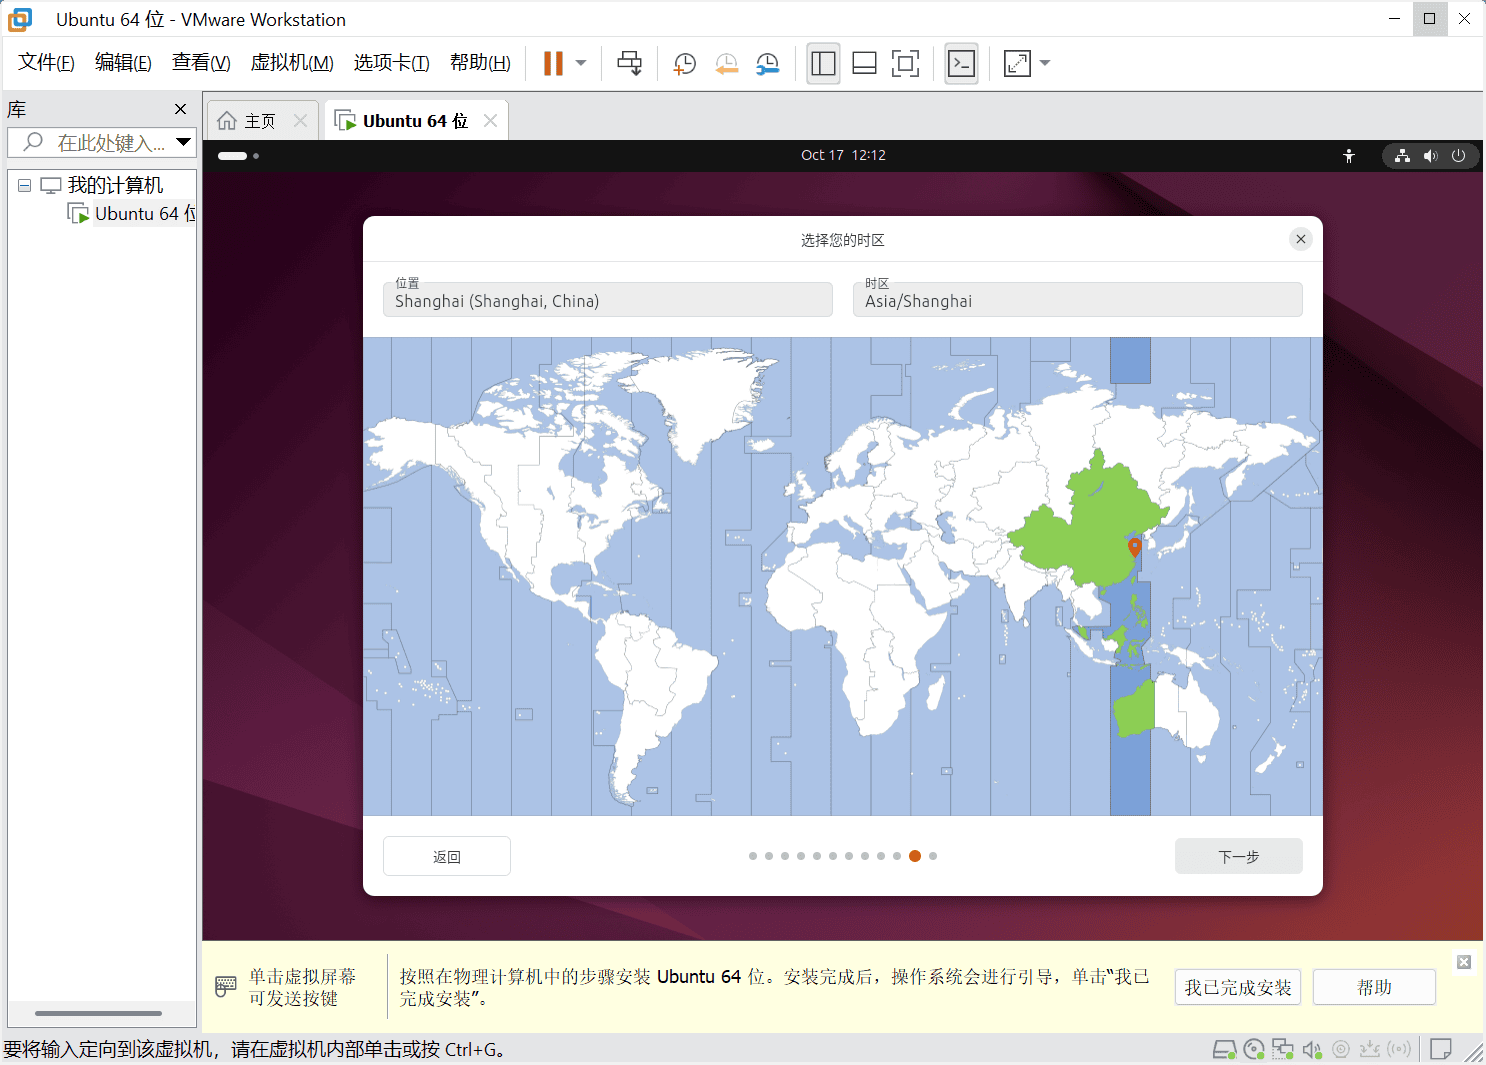
Task: Click the VMware Workstation title bar logo
Action: (x=20, y=19)
